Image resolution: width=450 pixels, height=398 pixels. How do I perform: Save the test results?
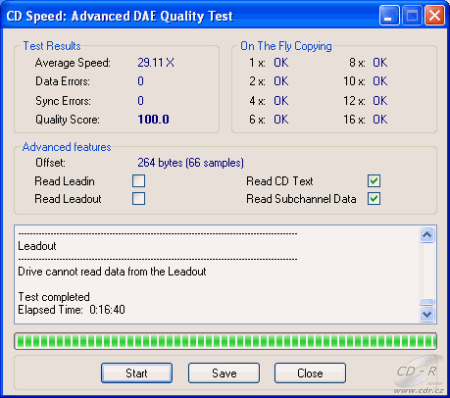click(x=224, y=373)
